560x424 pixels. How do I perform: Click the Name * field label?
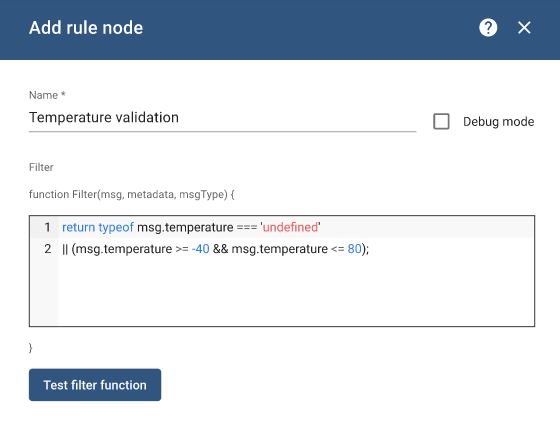point(47,95)
